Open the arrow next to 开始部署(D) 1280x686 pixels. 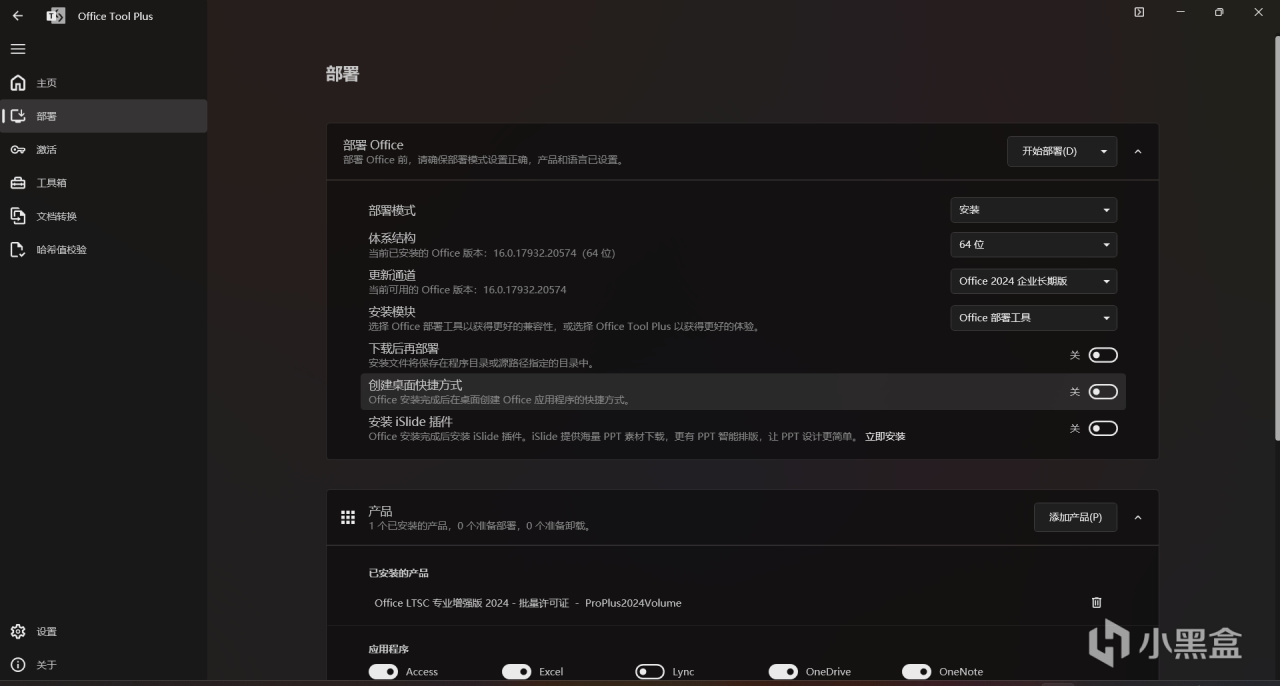tap(1103, 152)
